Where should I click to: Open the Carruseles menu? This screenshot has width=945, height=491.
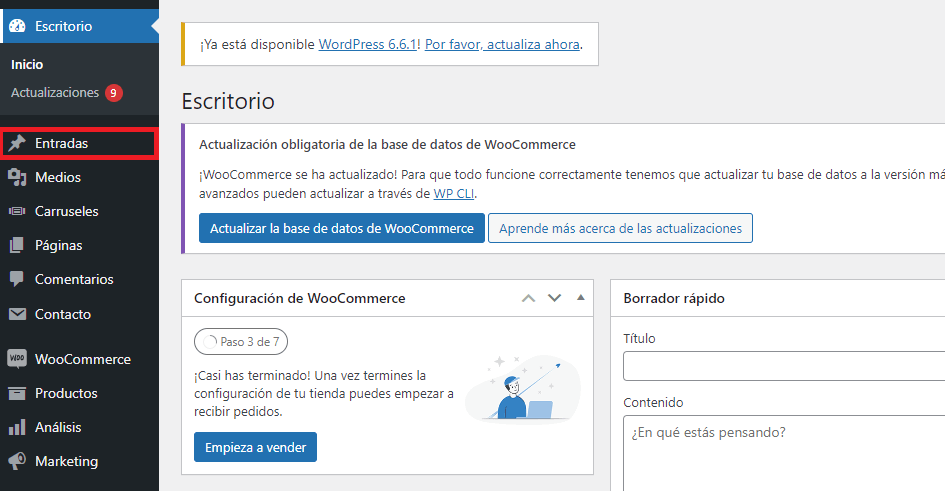click(x=80, y=211)
